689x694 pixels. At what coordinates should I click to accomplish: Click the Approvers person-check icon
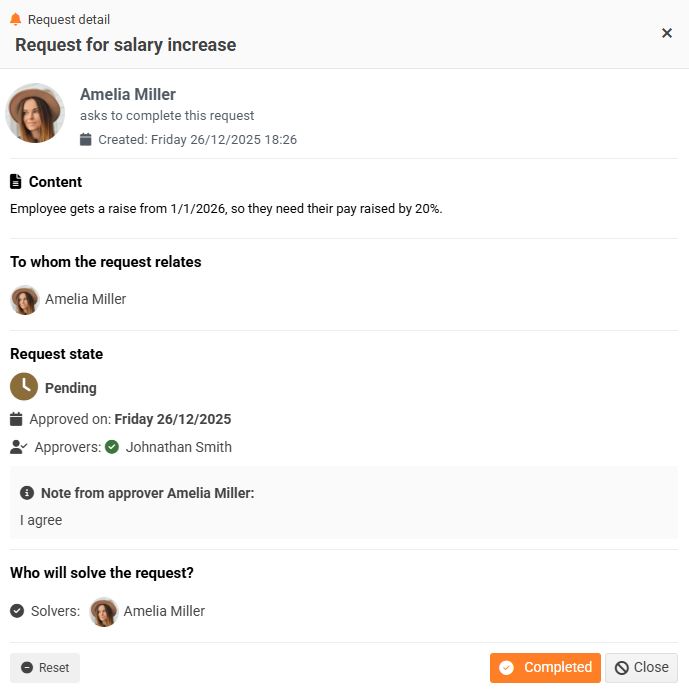click(x=18, y=447)
